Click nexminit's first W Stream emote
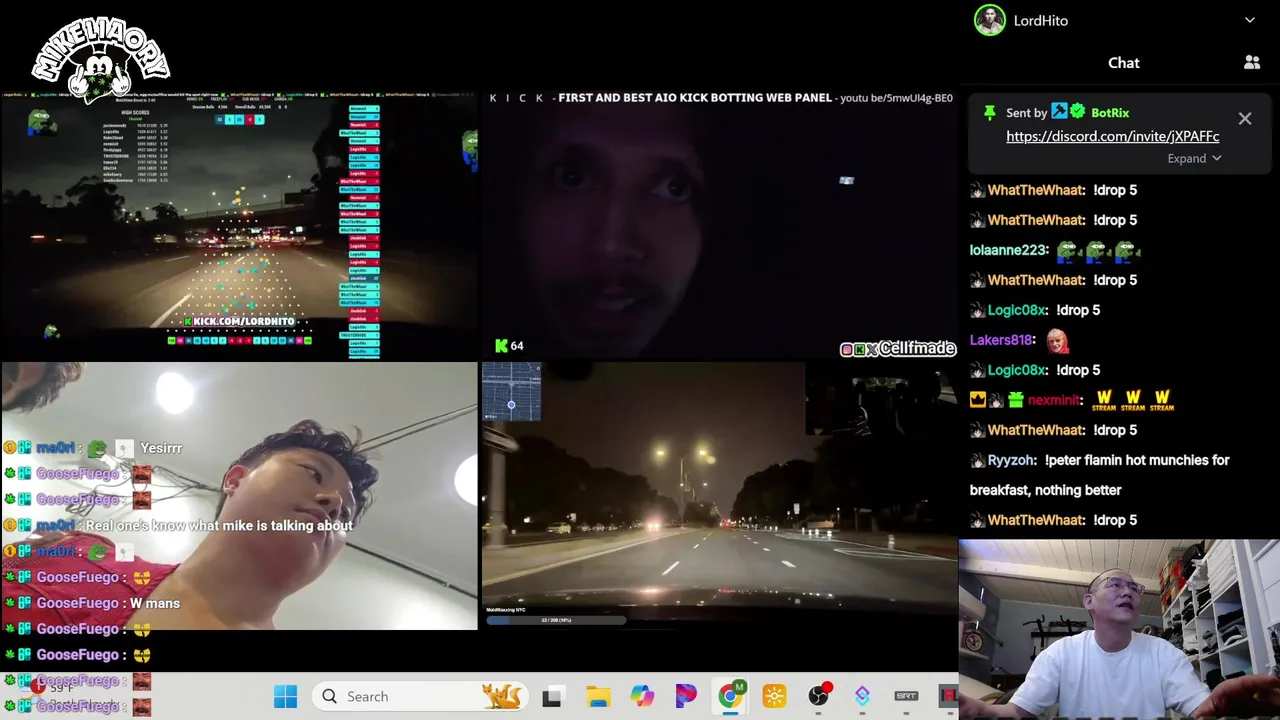This screenshot has height=720, width=1280. click(1104, 400)
